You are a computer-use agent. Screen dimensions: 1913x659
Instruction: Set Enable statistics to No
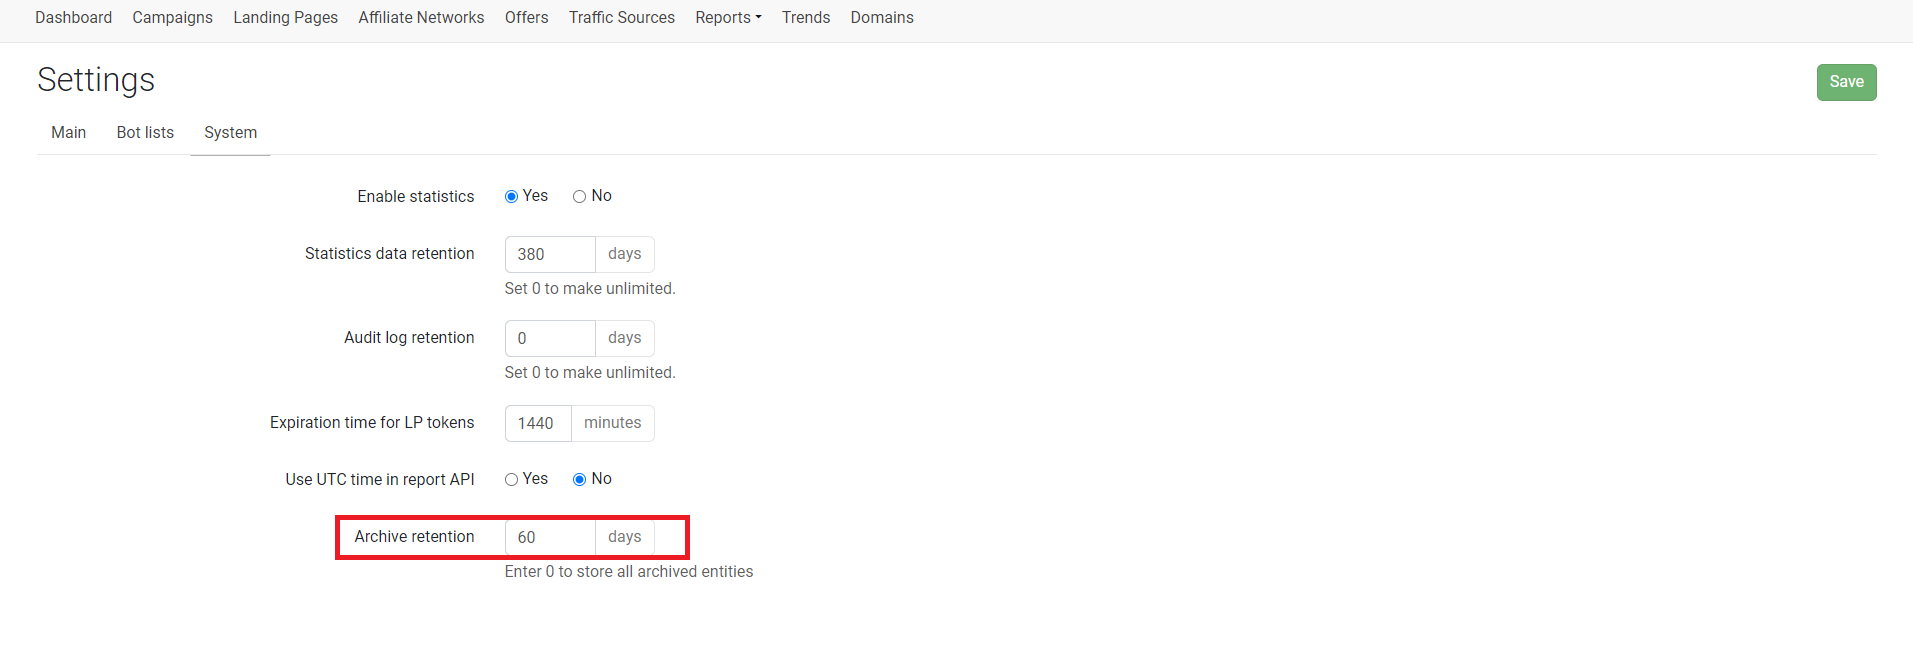579,197
